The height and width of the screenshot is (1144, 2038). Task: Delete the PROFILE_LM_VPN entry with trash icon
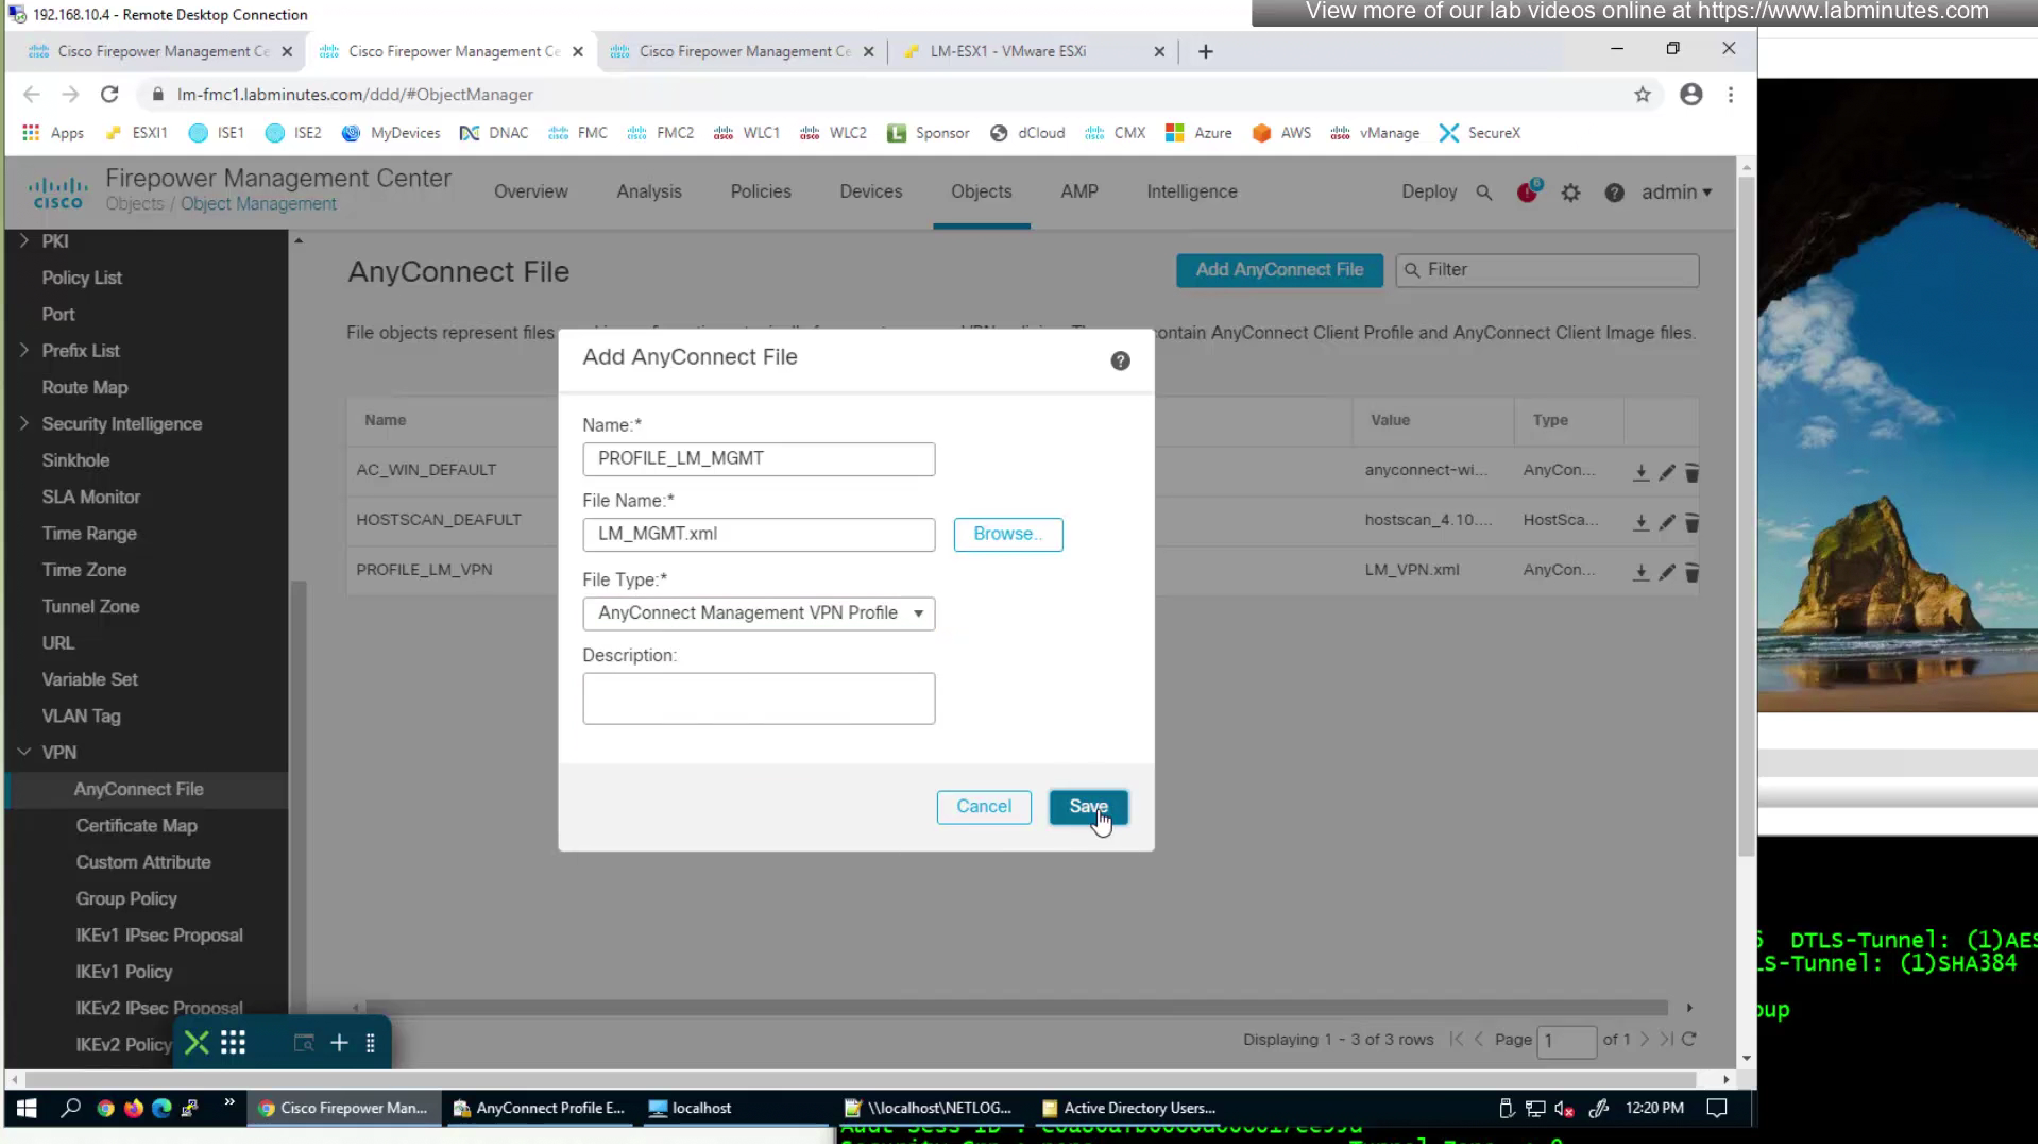click(1692, 573)
